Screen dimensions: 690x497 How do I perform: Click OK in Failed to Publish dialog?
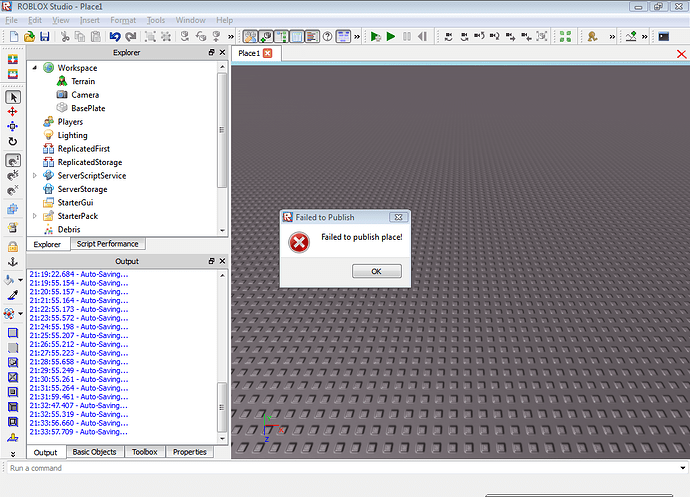[x=377, y=271]
